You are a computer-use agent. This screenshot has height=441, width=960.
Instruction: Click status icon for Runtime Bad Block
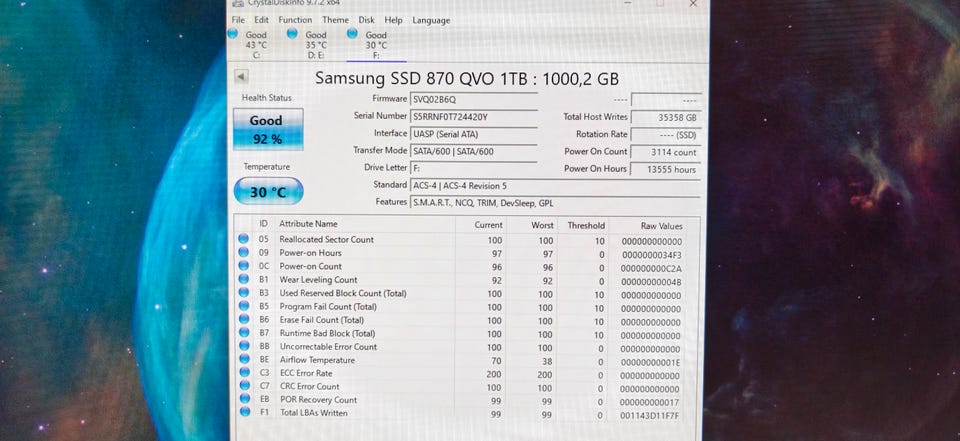click(244, 333)
